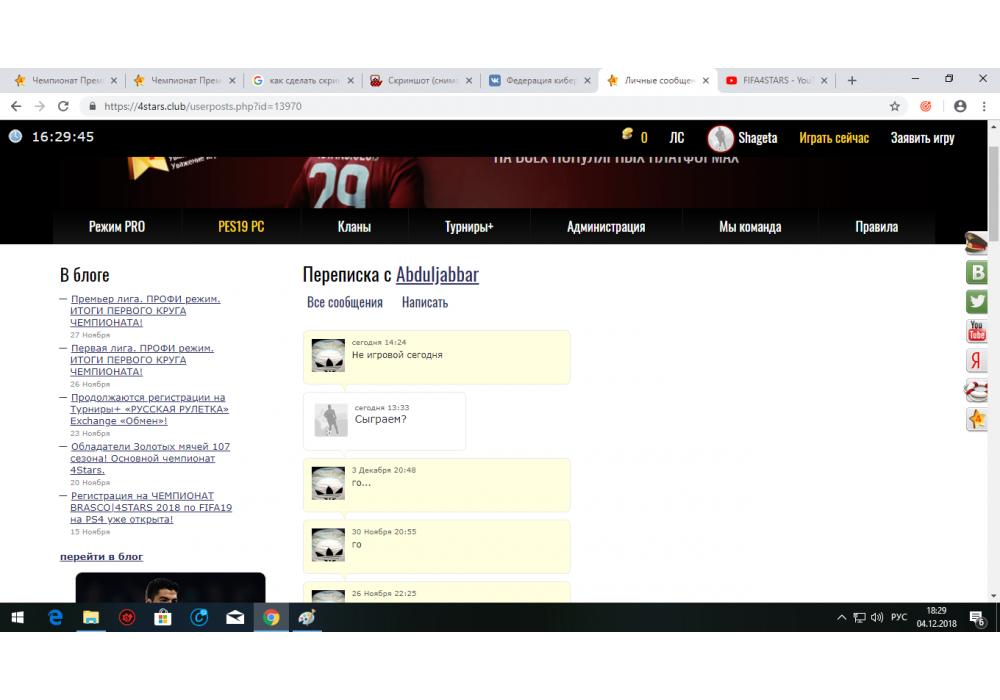Click the Yandex sidebar icon
1000x700 pixels.
pyautogui.click(x=977, y=361)
